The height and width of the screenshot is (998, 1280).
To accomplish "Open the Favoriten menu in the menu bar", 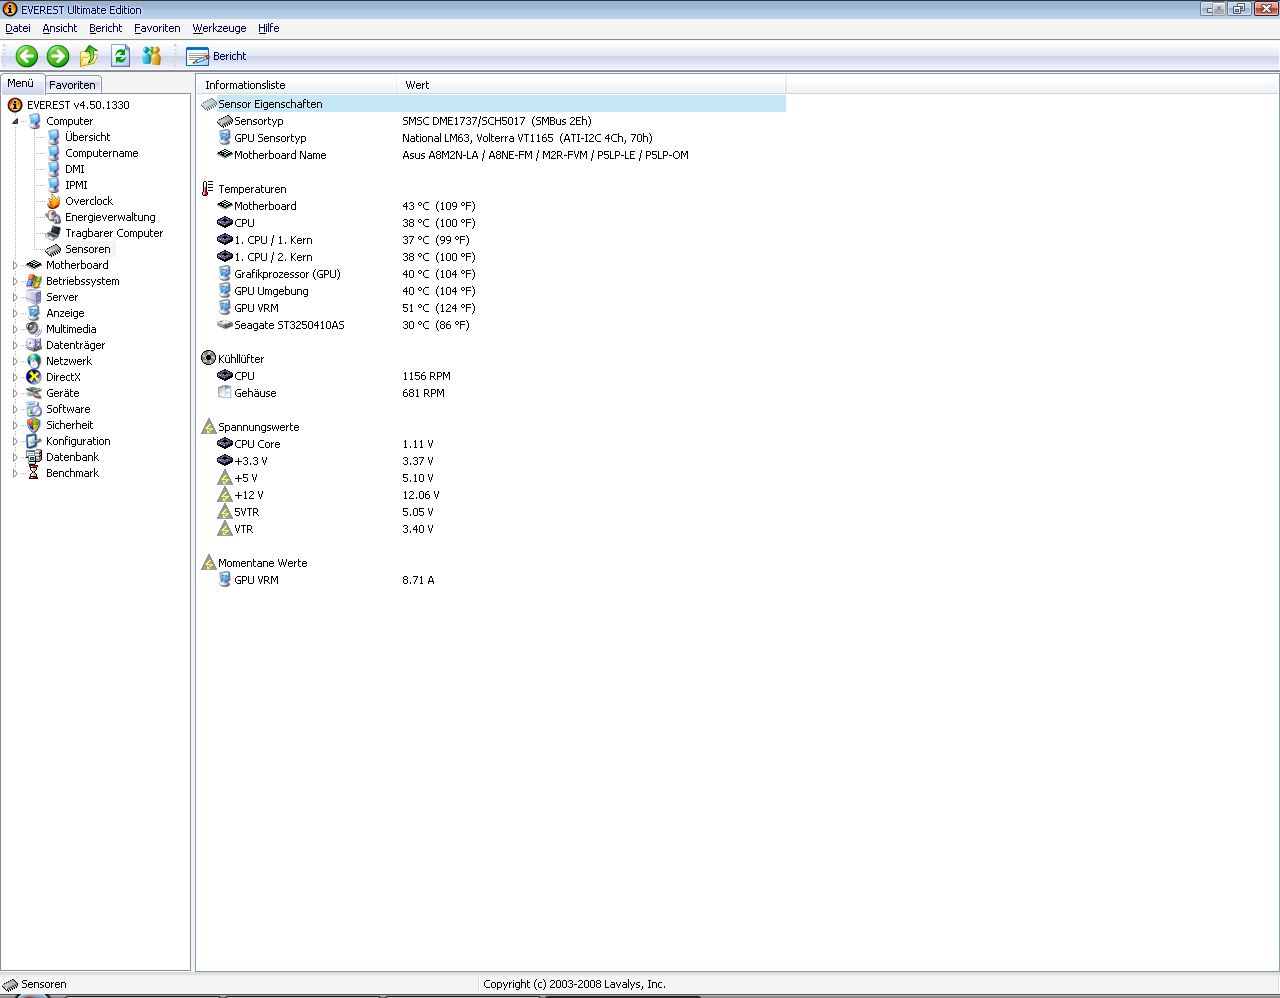I will tap(157, 28).
